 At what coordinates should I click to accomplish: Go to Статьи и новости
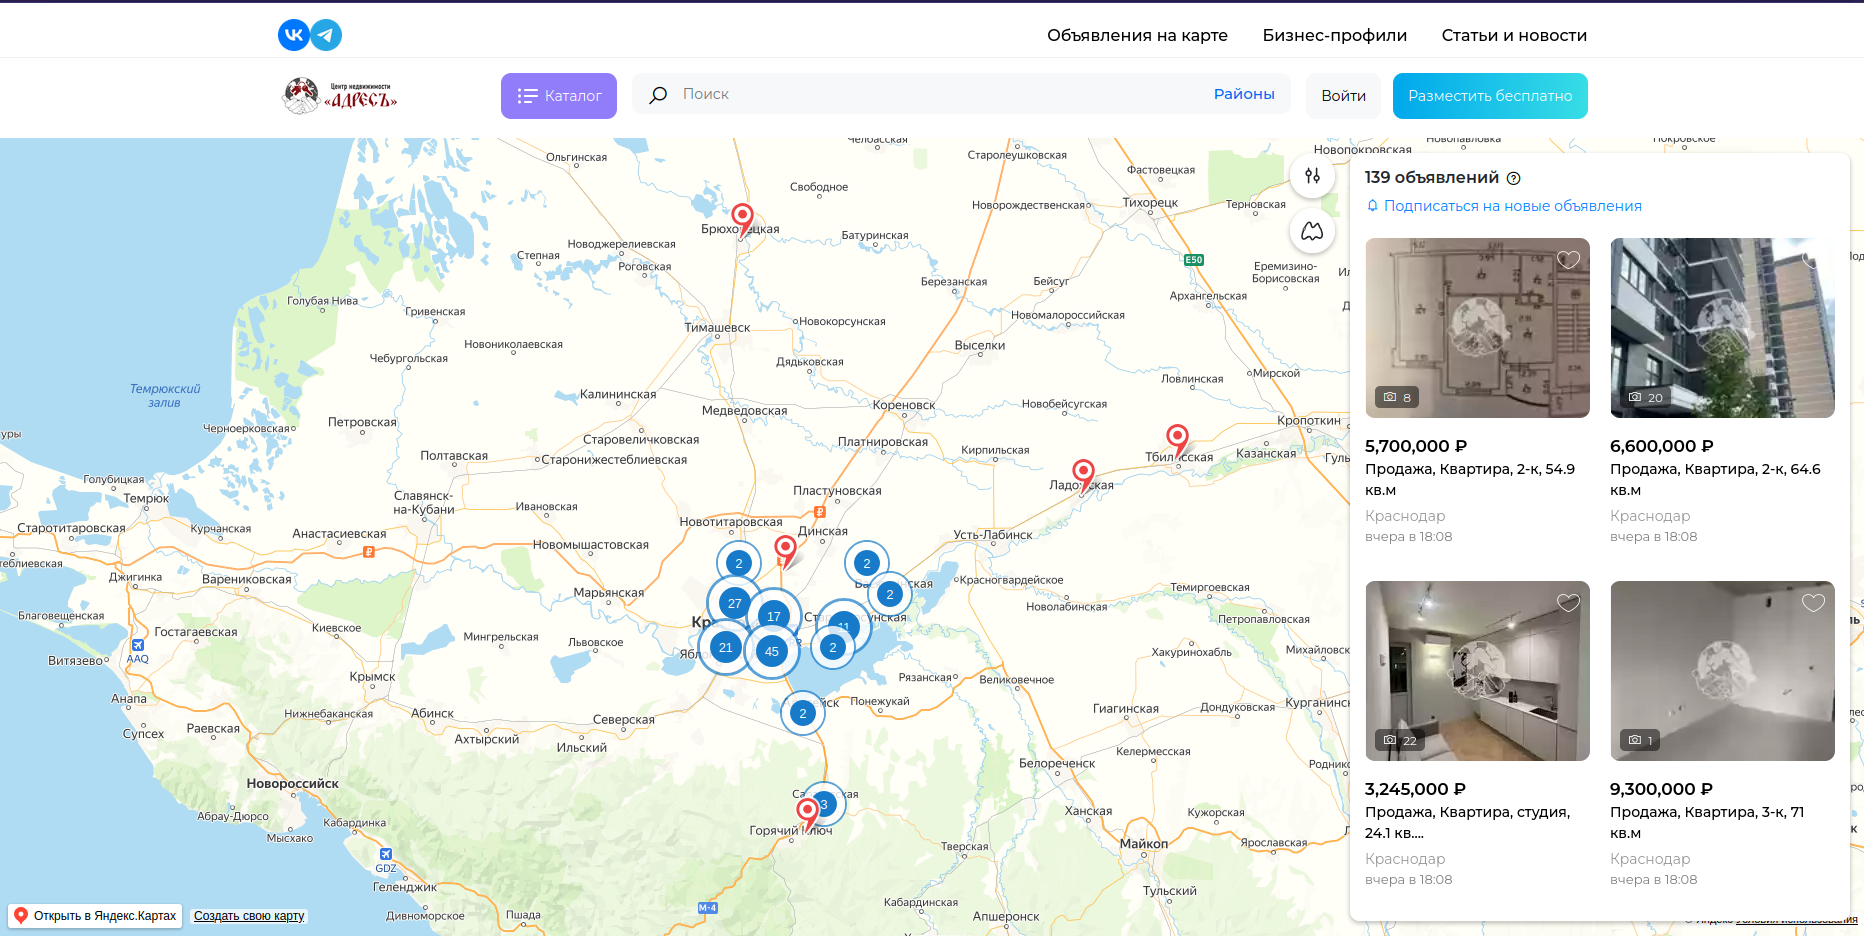(x=1513, y=35)
